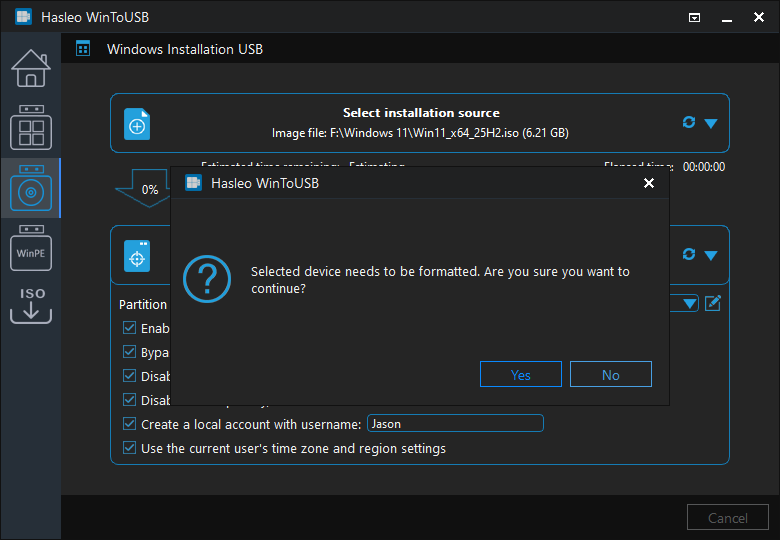Click the installation source file icon
The image size is (780, 540).
point(137,124)
